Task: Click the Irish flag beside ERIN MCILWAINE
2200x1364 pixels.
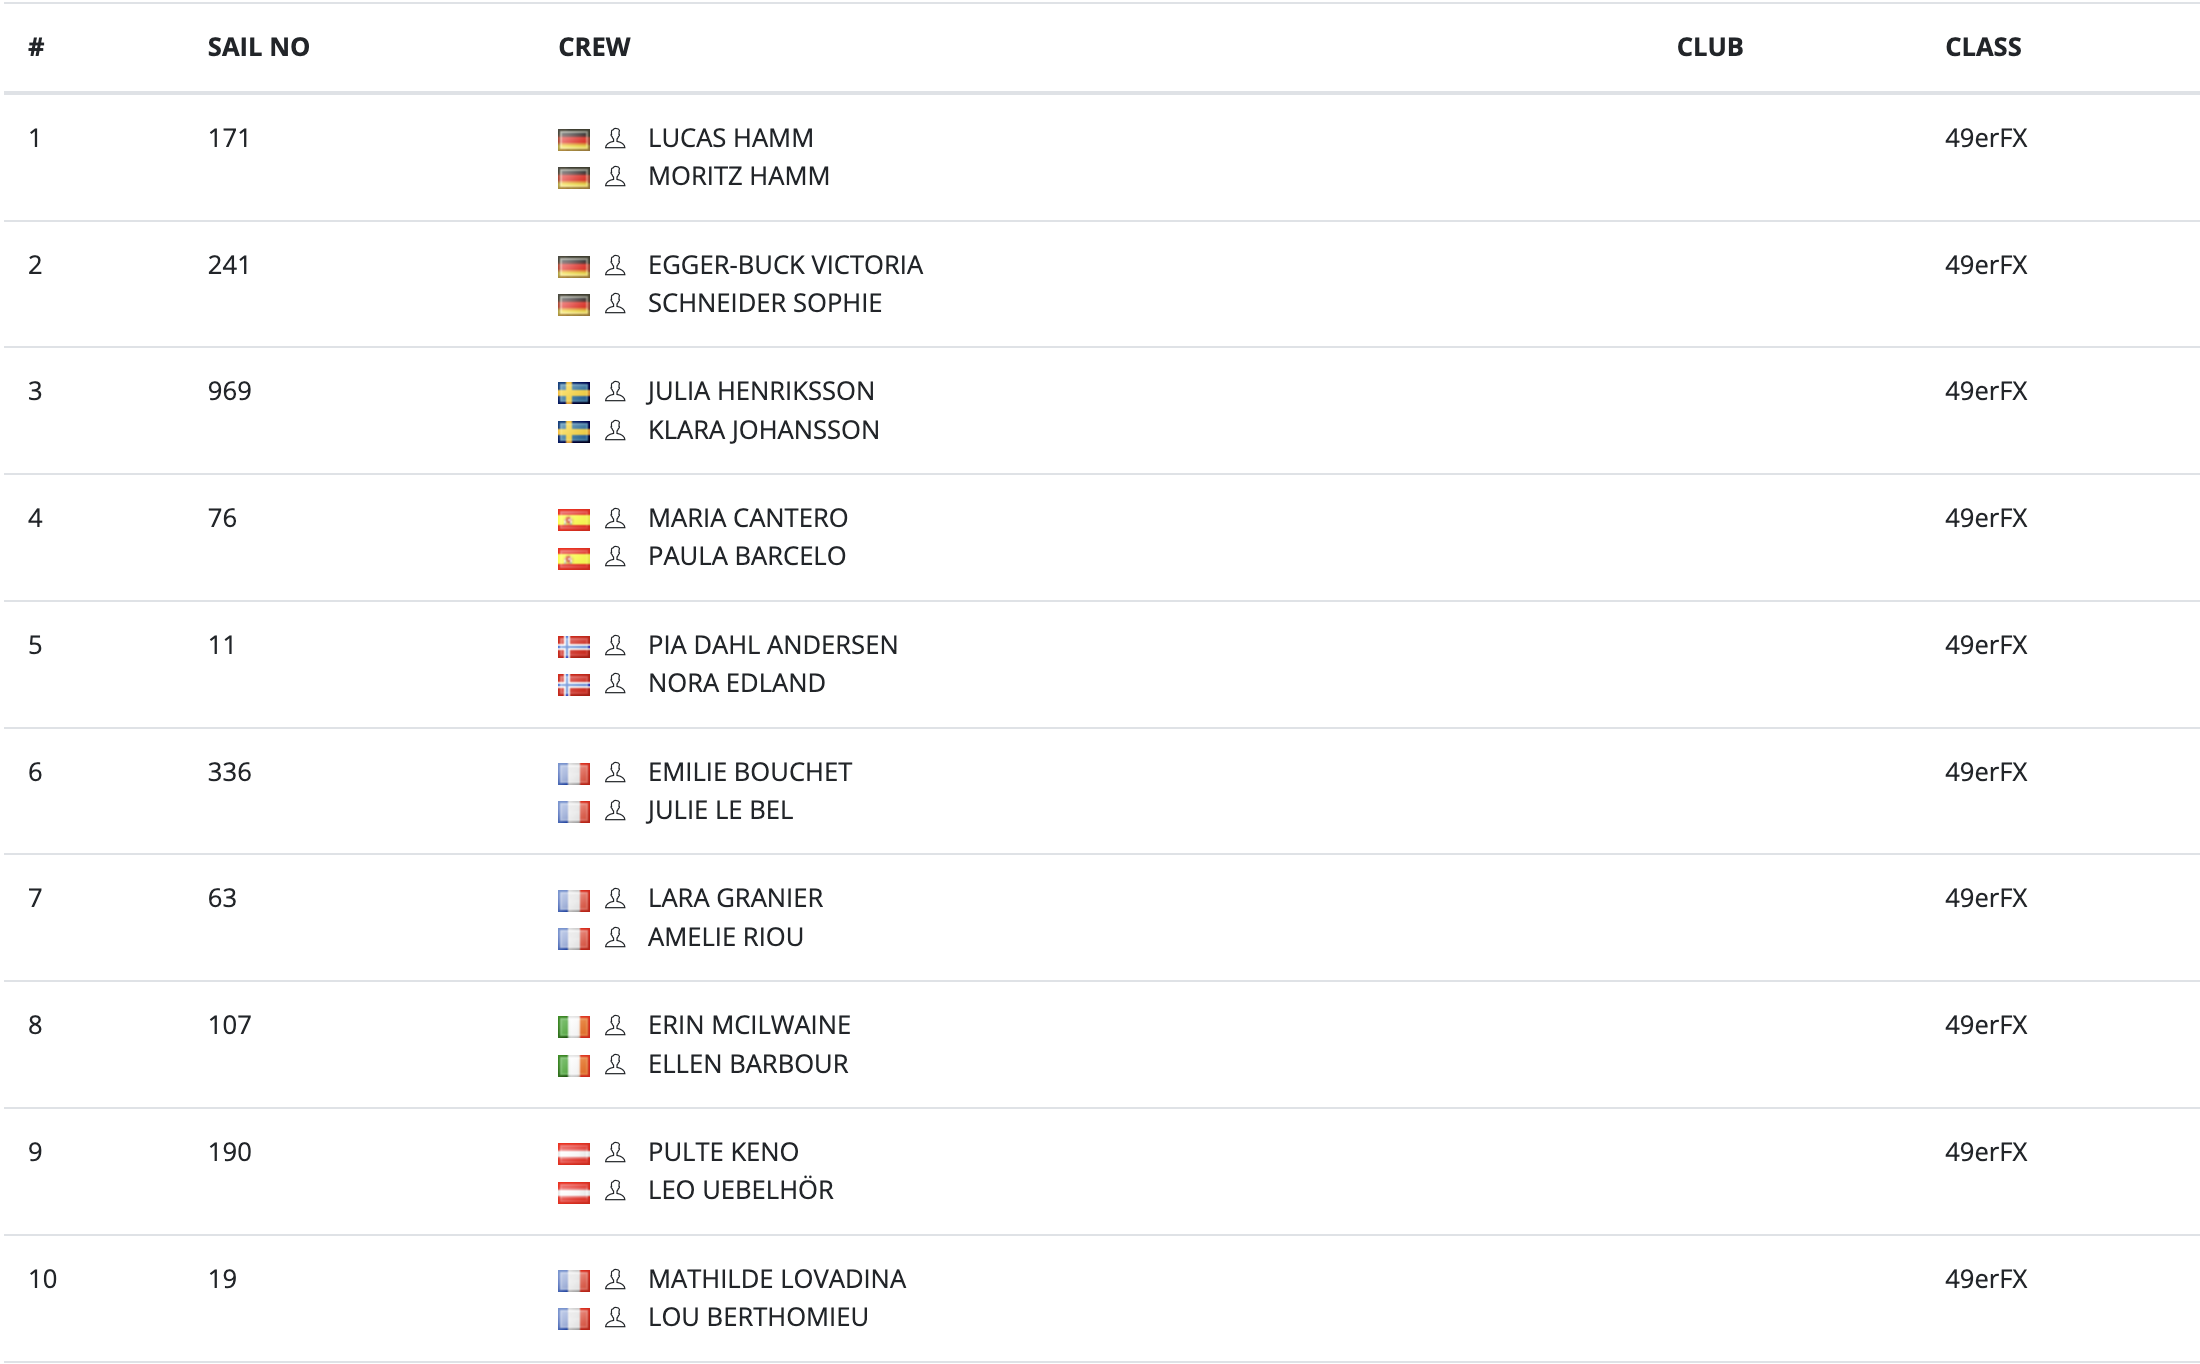Action: pyautogui.click(x=573, y=1027)
